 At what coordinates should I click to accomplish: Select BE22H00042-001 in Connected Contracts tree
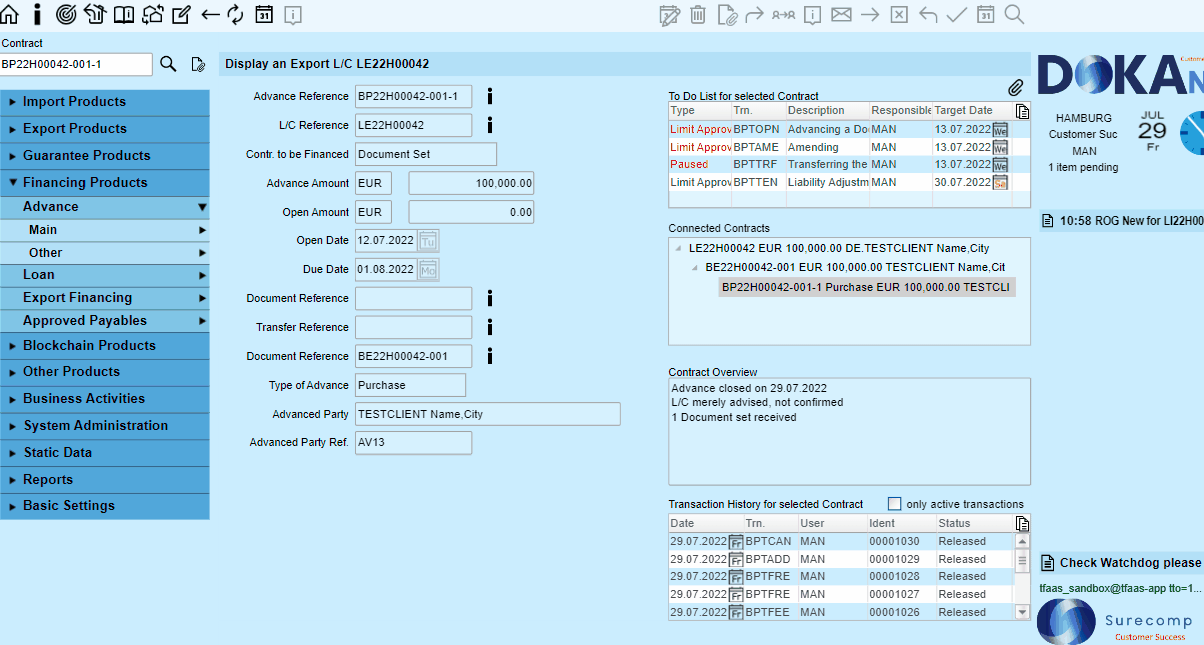pos(855,267)
